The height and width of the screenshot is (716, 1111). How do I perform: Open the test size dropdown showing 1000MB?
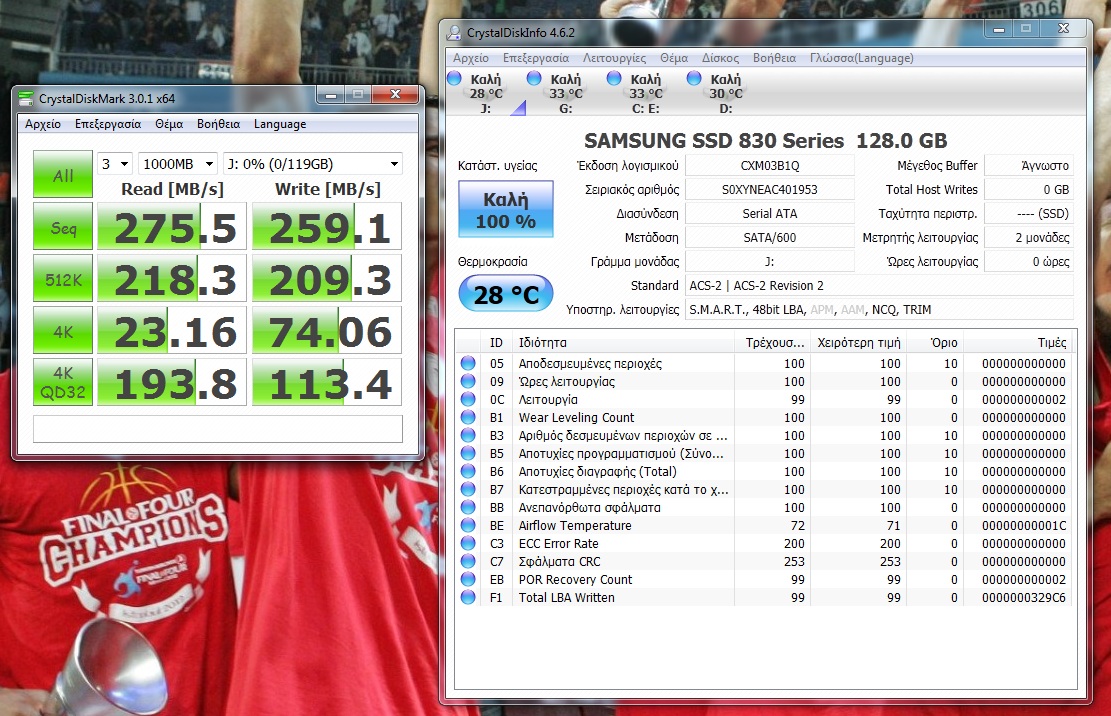coord(178,164)
